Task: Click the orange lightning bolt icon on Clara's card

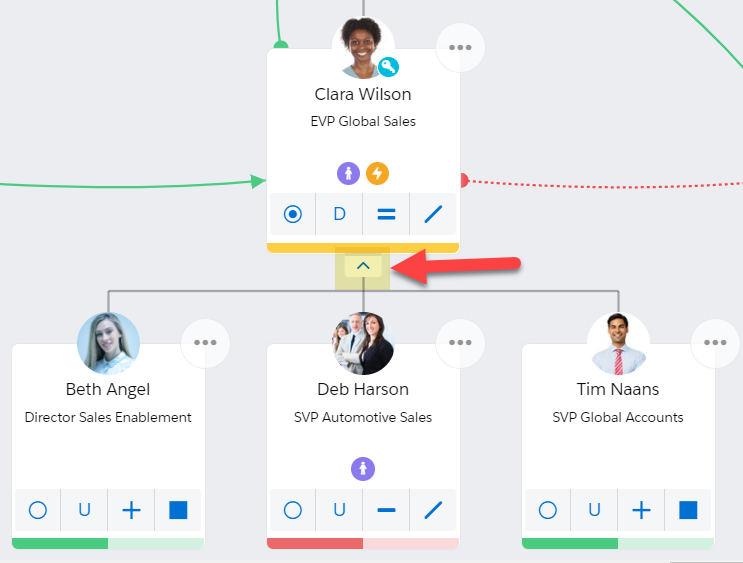Action: [378, 173]
